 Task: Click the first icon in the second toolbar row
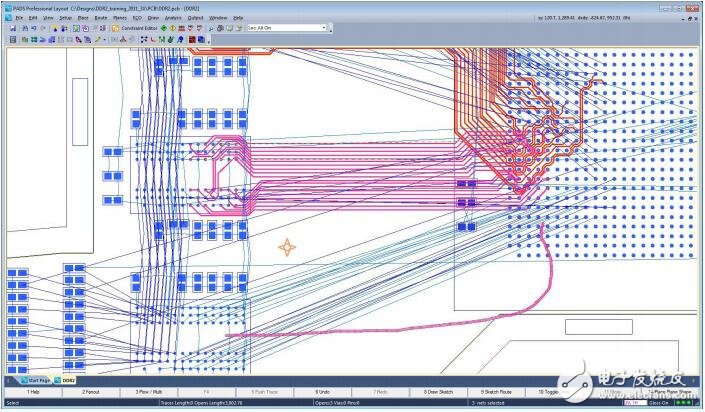[12, 39]
